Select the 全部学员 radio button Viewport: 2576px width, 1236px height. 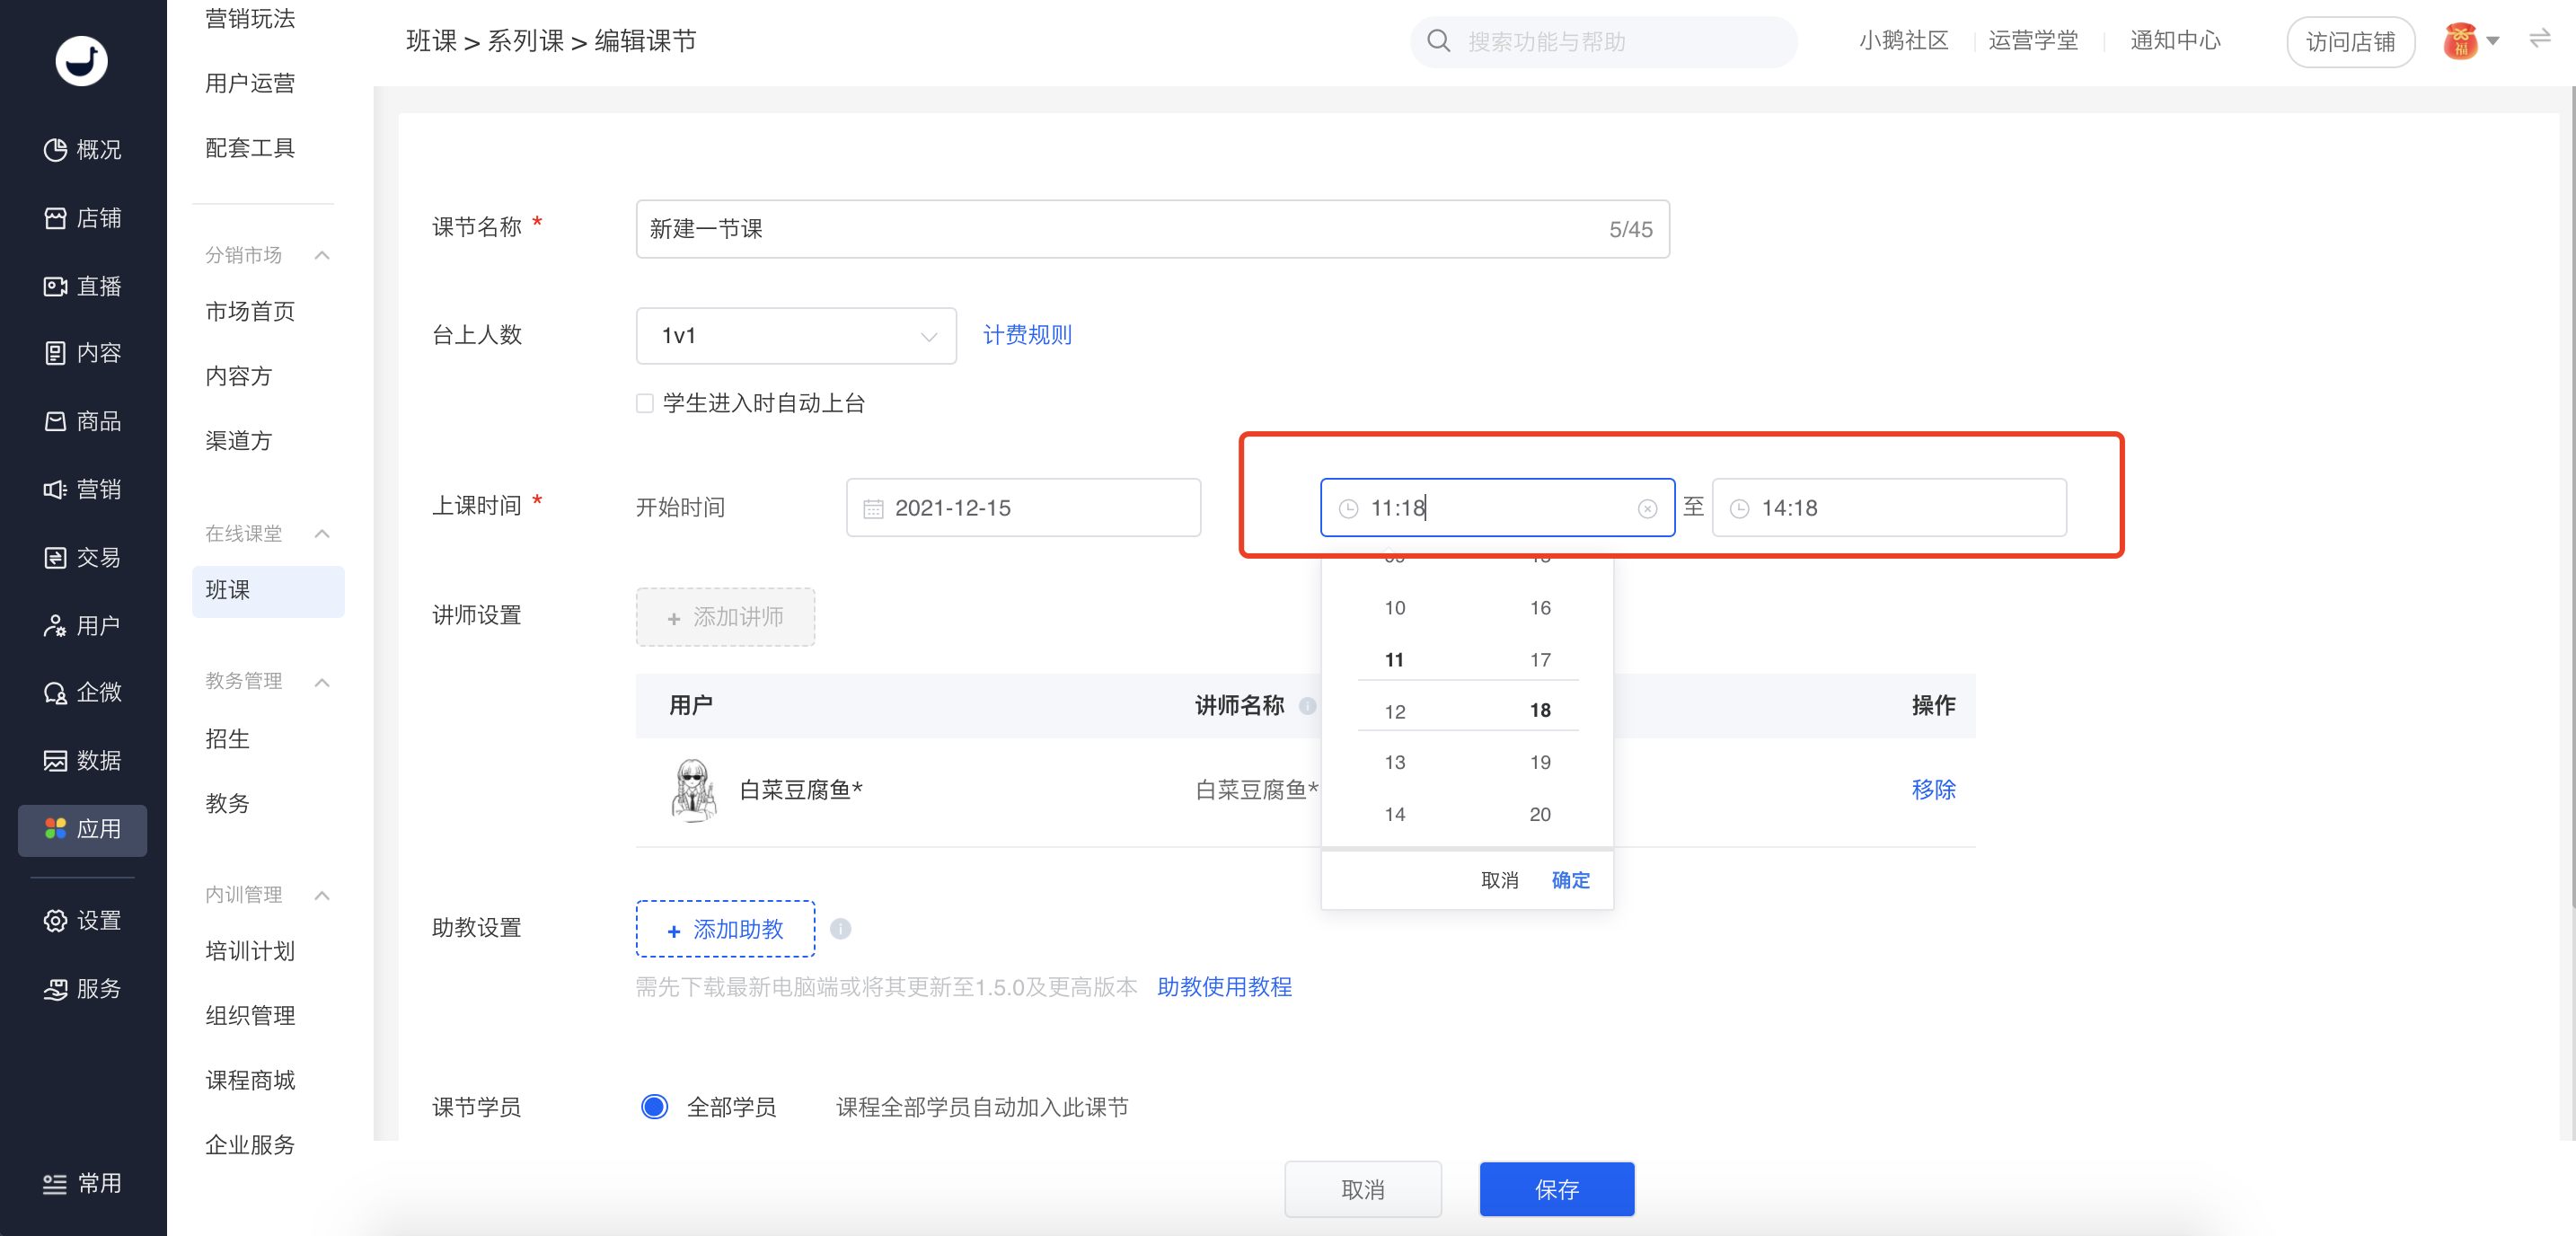tap(654, 1106)
